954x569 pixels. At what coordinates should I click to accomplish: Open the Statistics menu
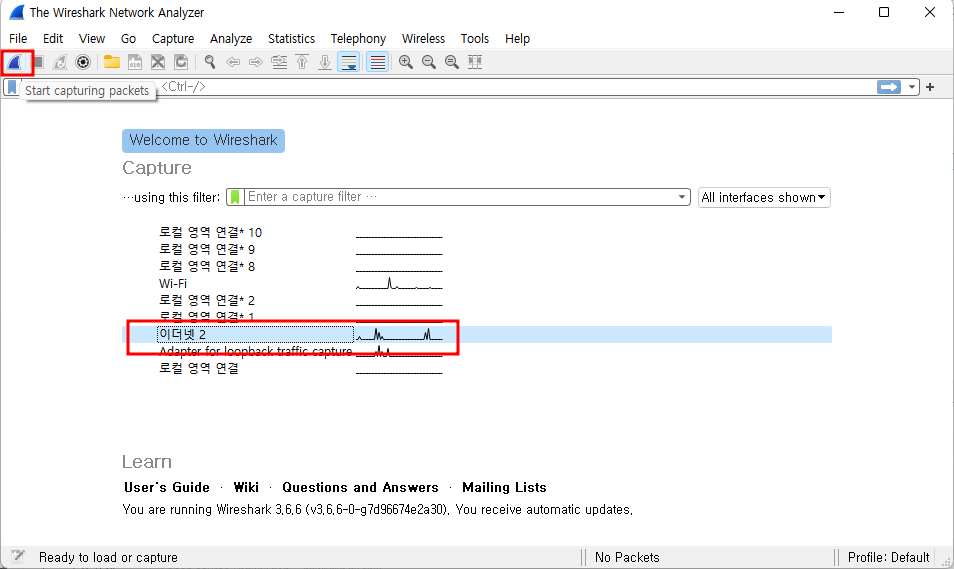coord(291,38)
